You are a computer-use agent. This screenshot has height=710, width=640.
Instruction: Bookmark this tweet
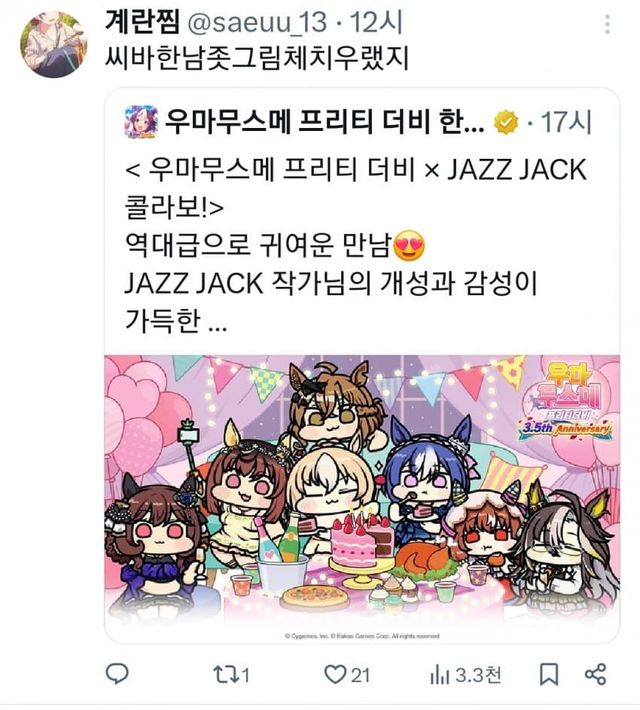[549, 675]
